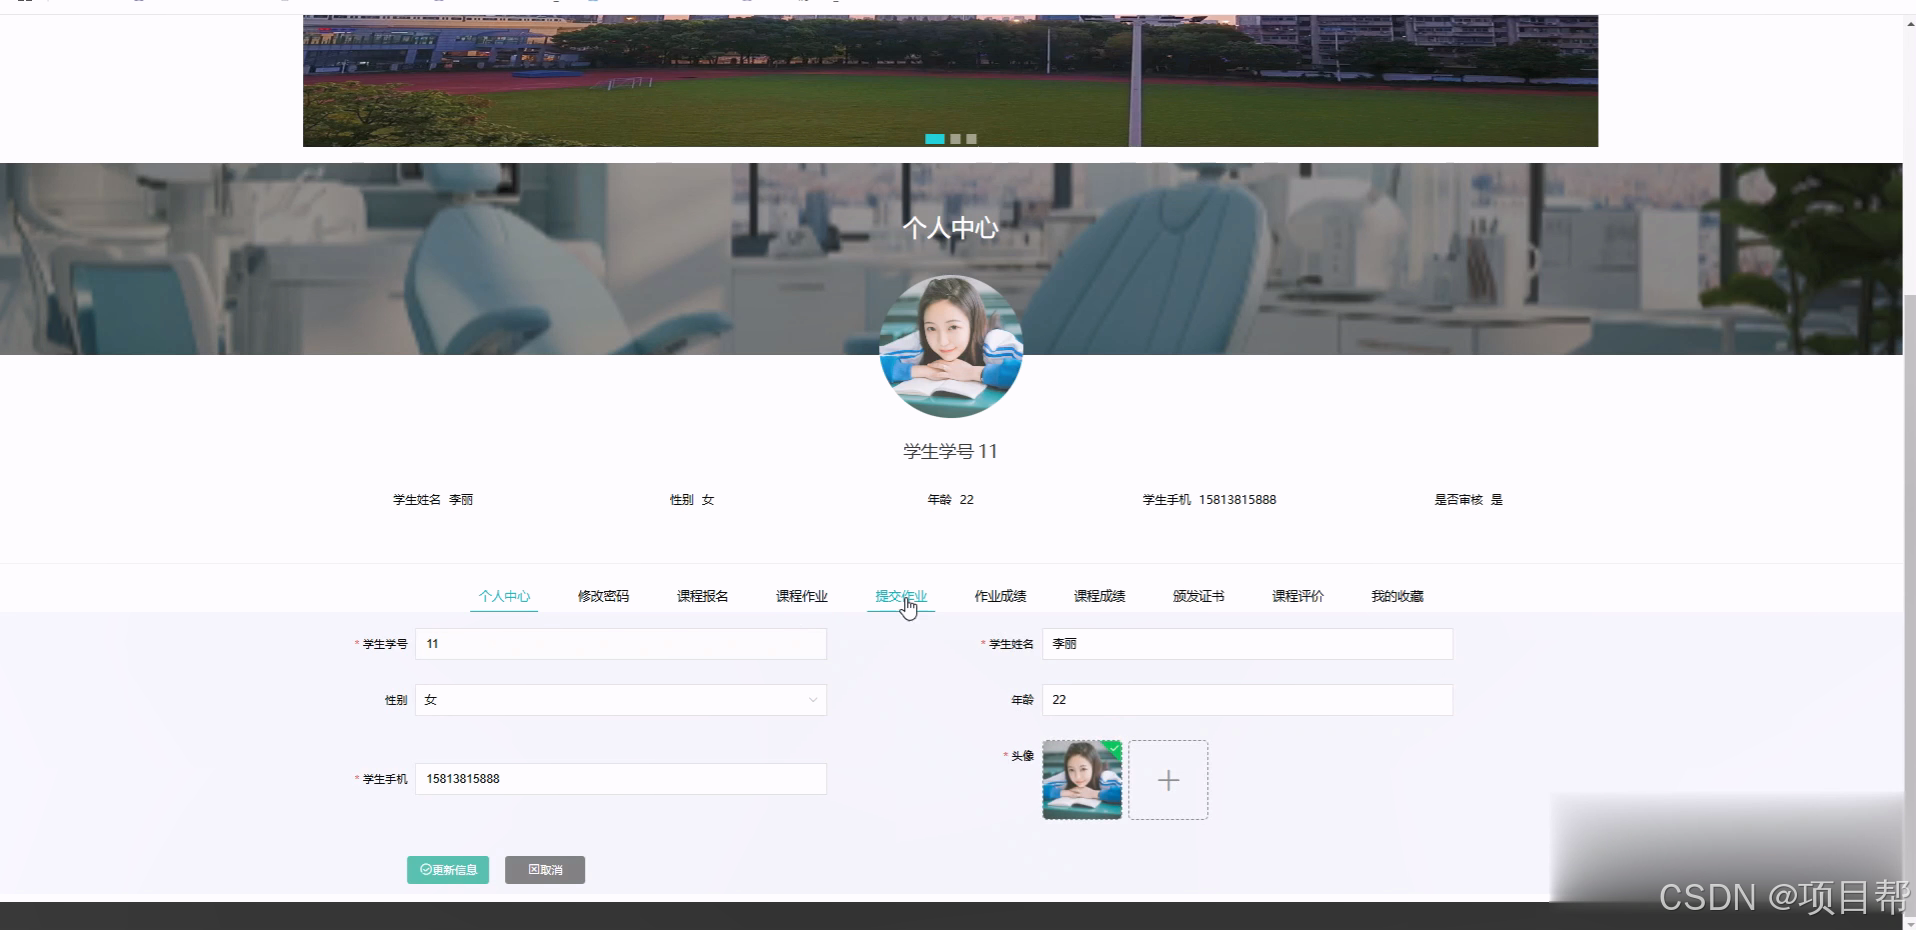Focus the 学生学号 input field
This screenshot has height=930, width=1916.
coord(621,644)
